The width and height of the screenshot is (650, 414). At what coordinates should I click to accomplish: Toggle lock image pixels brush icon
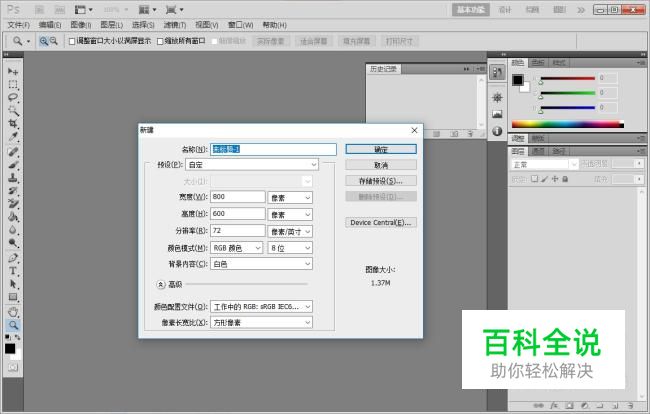click(545, 179)
